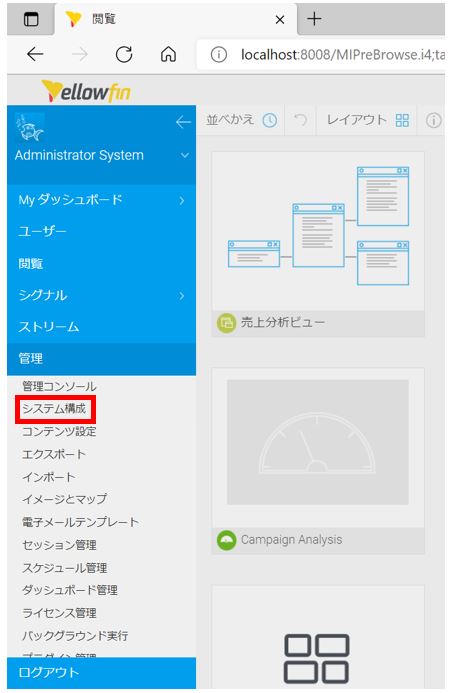Go to browser home page icon
The height and width of the screenshot is (693, 449).
tap(168, 54)
